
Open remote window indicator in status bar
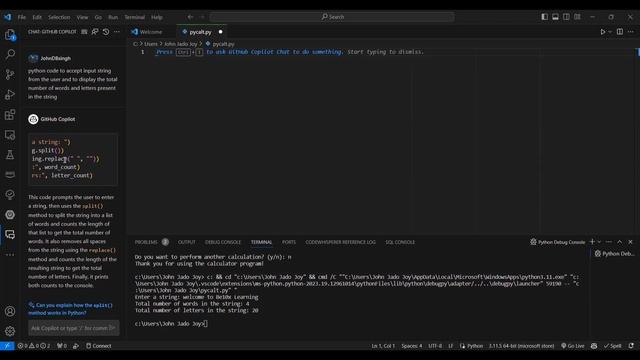coord(7,346)
